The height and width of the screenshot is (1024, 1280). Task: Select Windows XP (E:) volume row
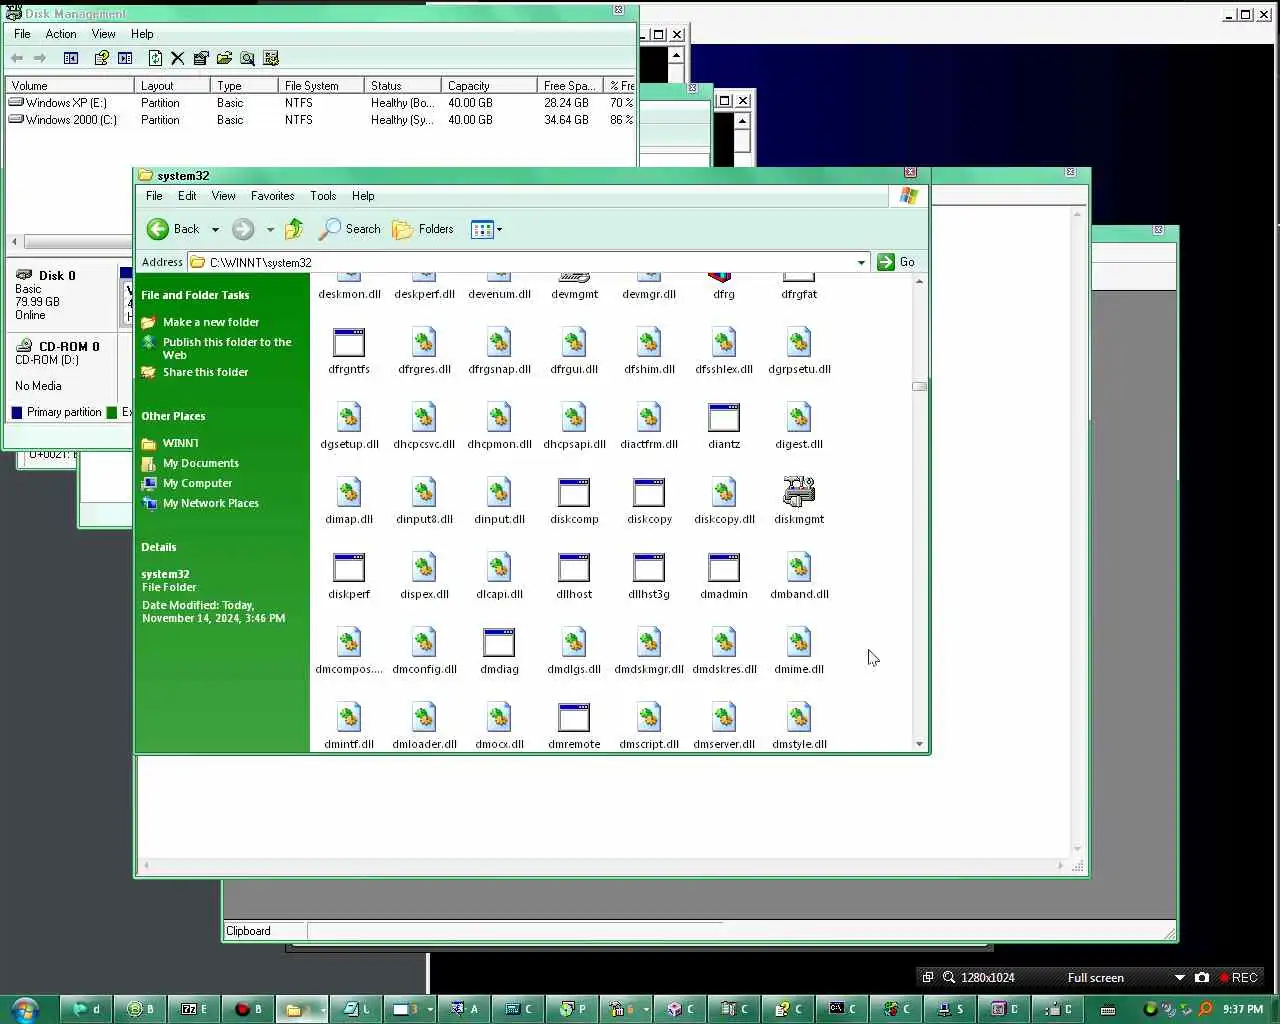pos(320,103)
